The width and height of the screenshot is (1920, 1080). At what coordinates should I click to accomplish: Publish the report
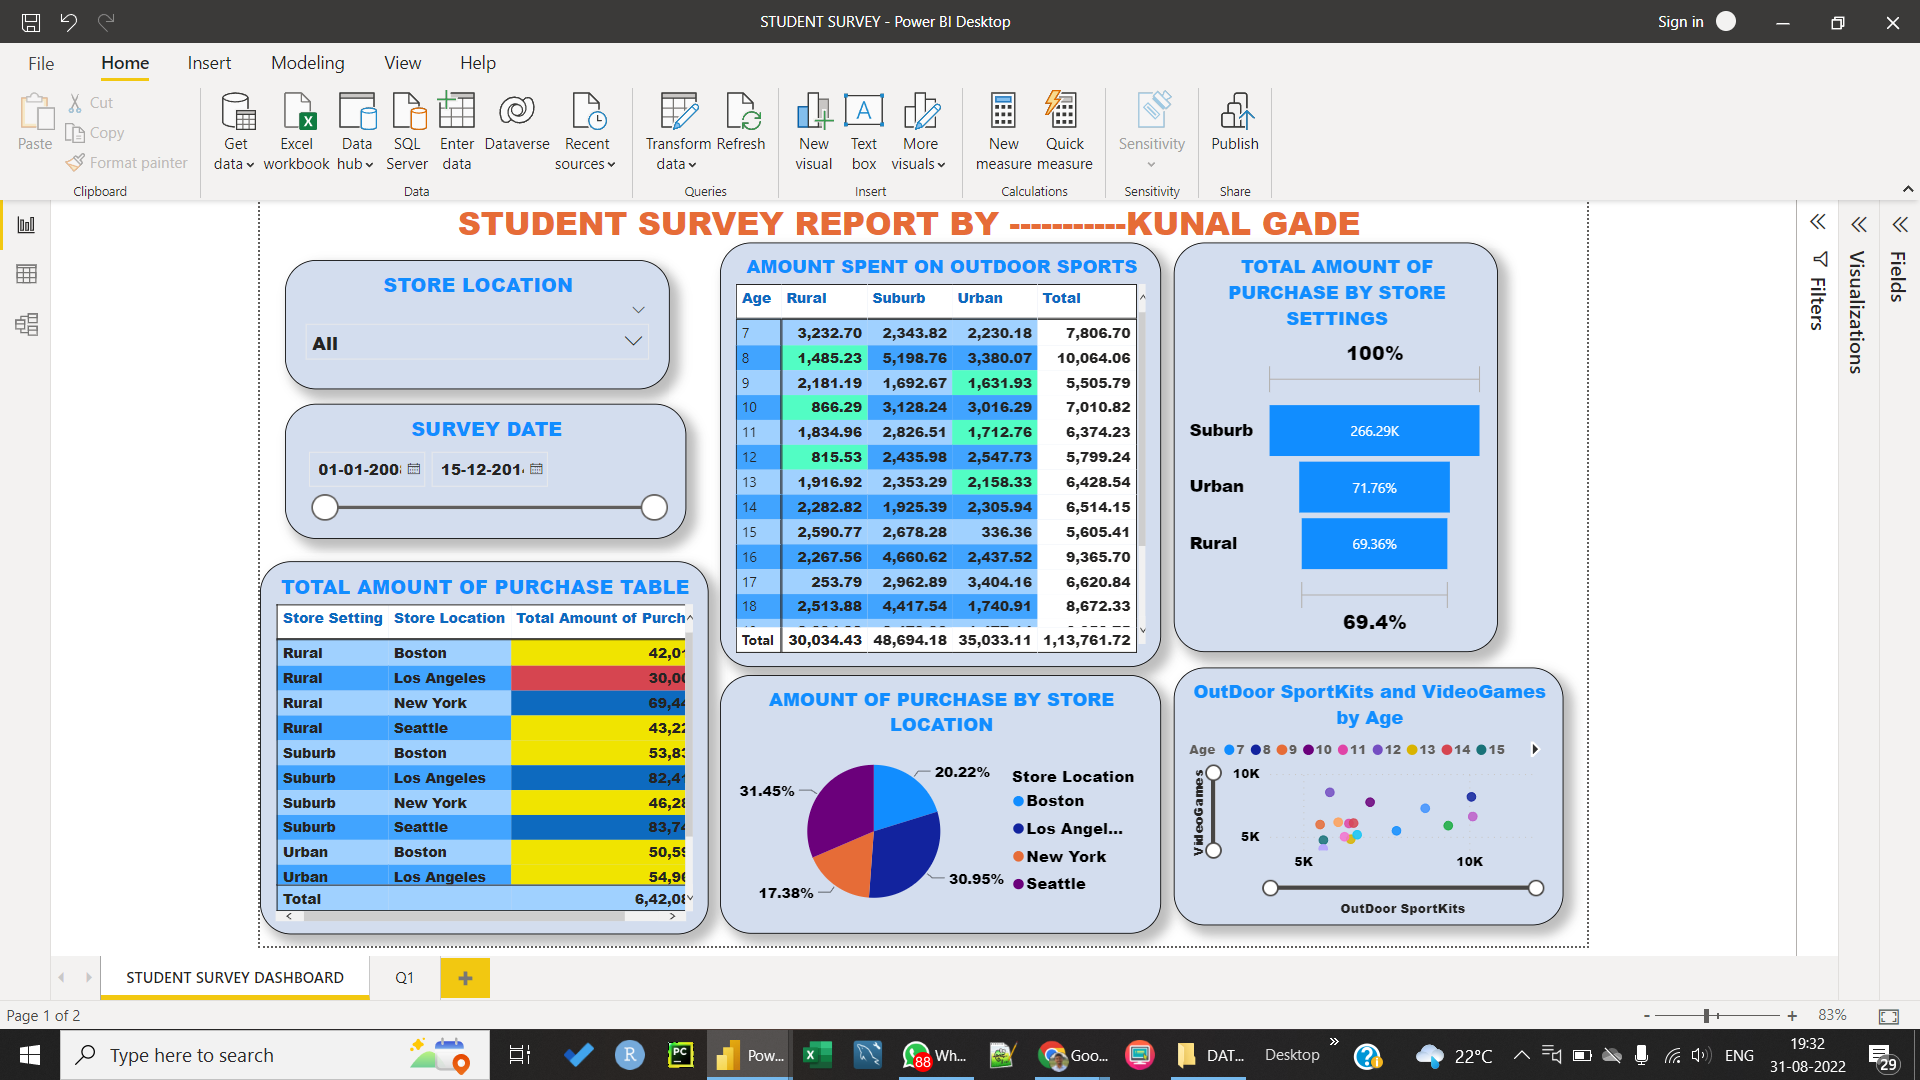(x=1235, y=130)
